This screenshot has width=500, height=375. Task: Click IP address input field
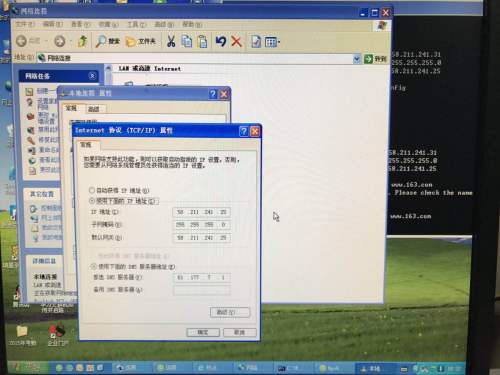pos(202,212)
